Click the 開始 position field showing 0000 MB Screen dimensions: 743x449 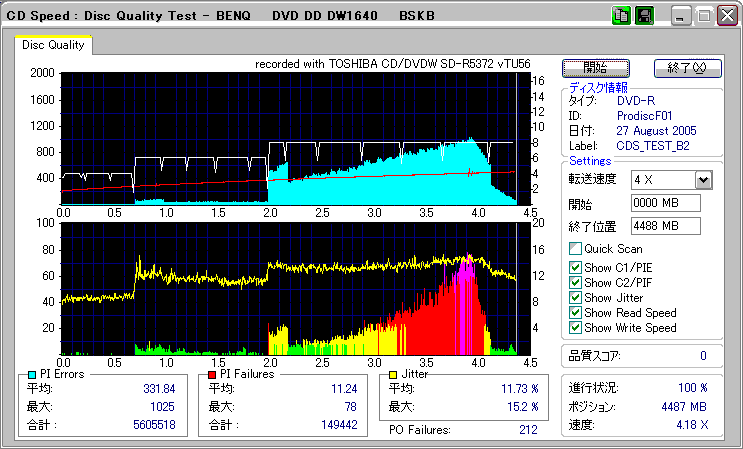665,204
